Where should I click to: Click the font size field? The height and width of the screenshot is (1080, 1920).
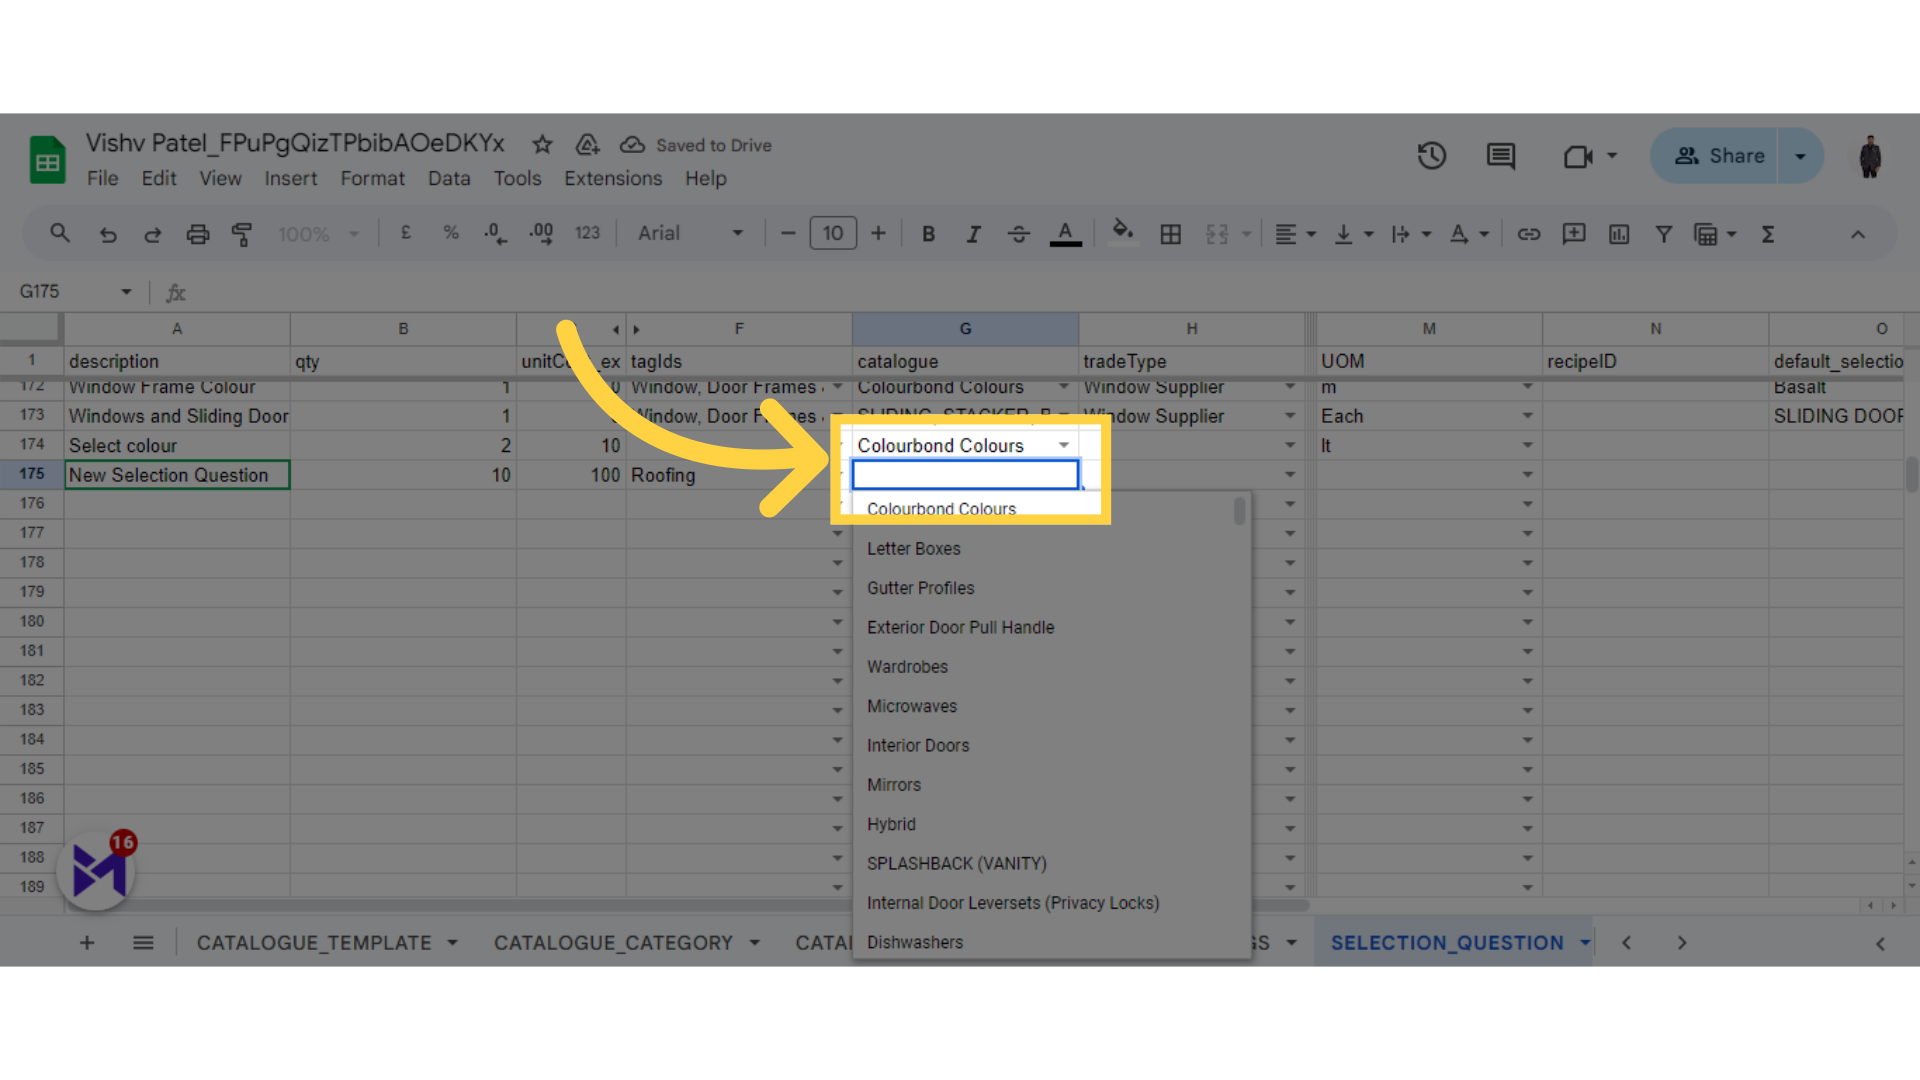(x=833, y=233)
